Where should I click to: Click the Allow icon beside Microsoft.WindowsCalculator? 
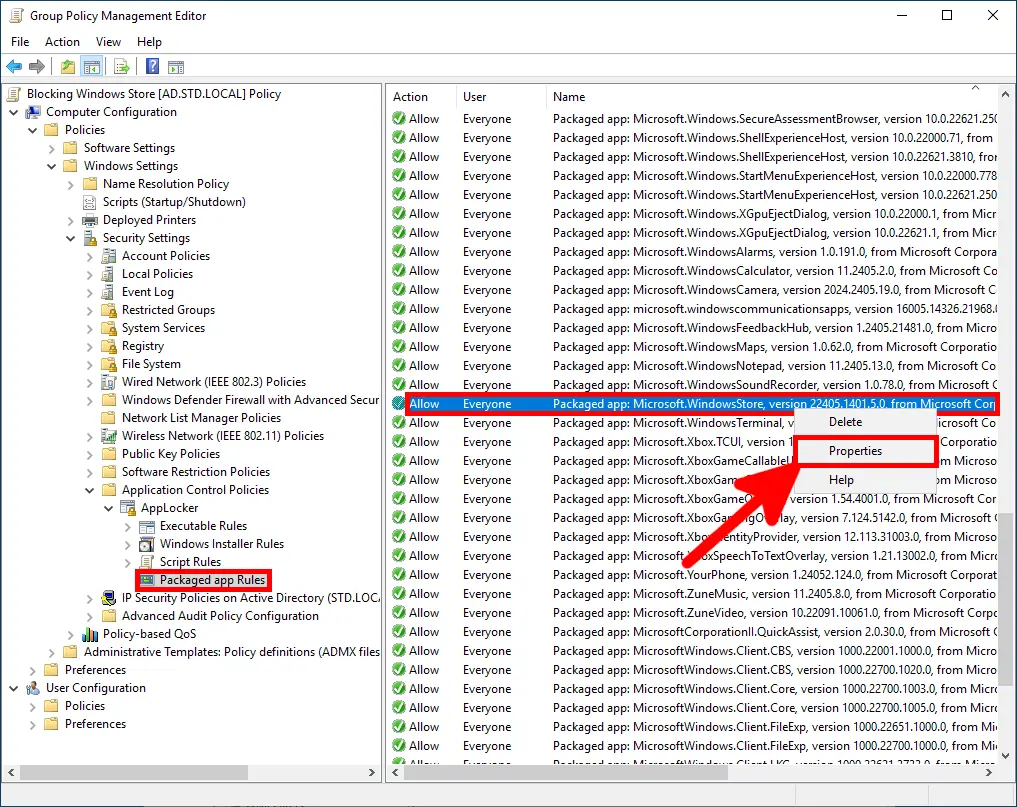(x=400, y=270)
